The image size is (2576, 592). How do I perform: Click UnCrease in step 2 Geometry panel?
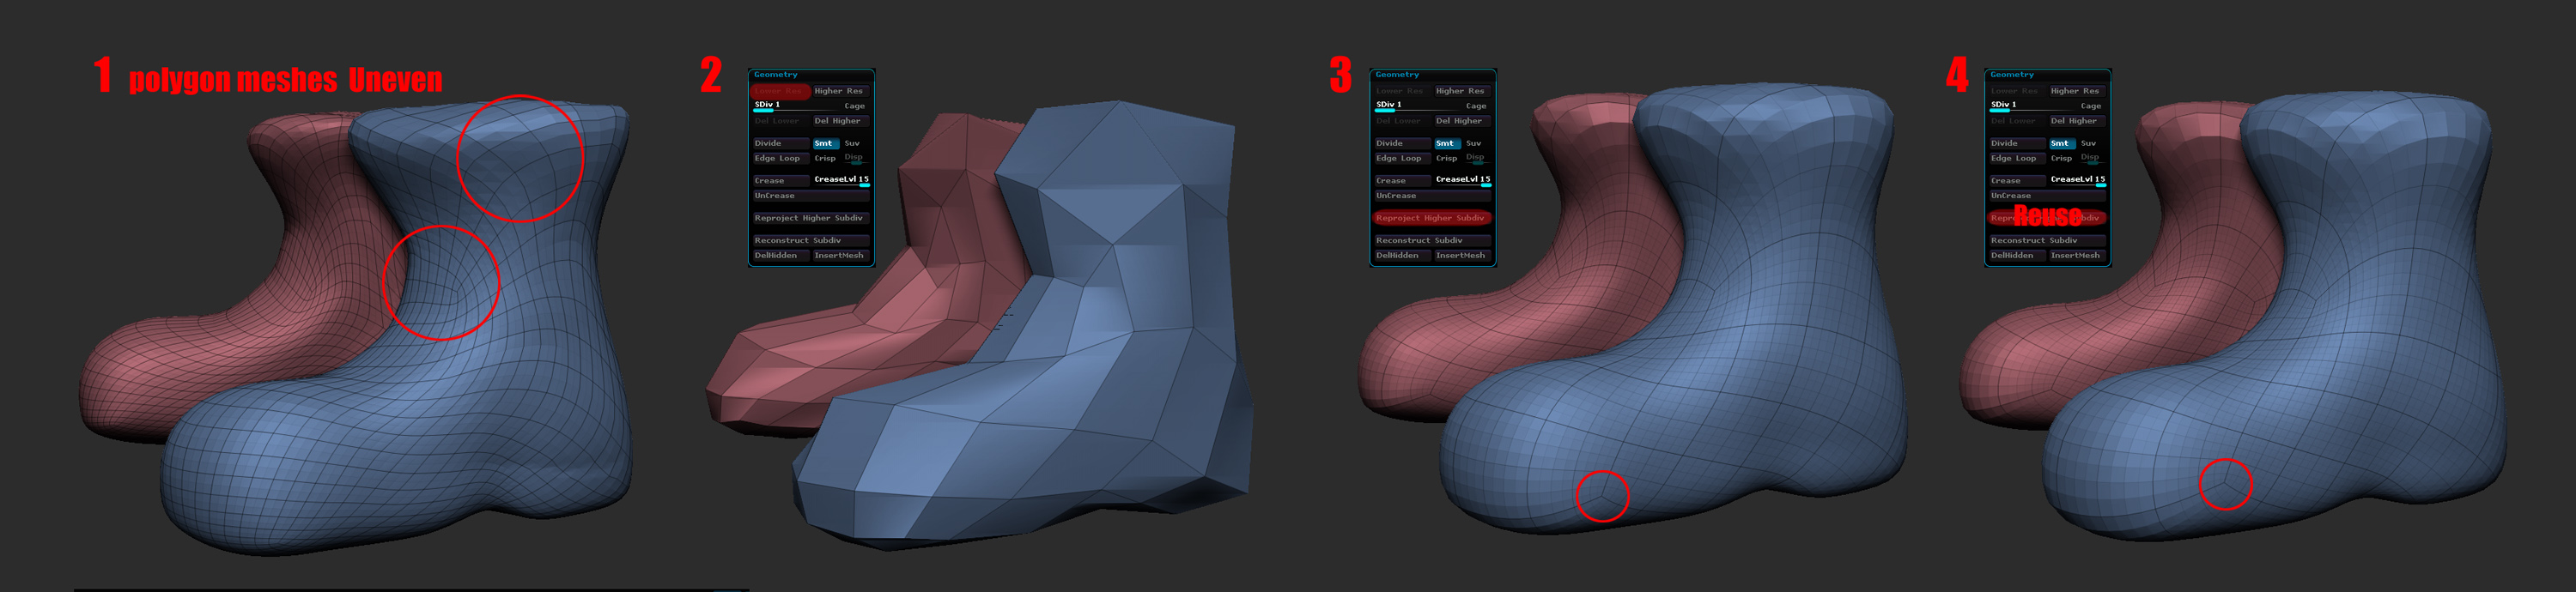[812, 196]
